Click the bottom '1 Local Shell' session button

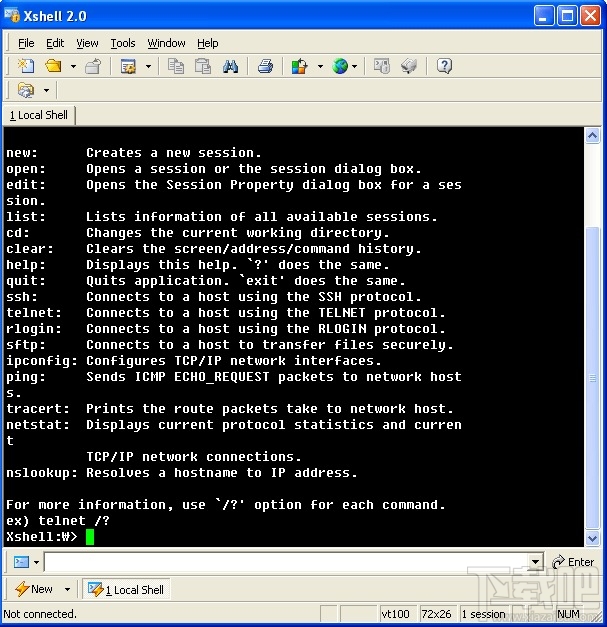click(126, 589)
